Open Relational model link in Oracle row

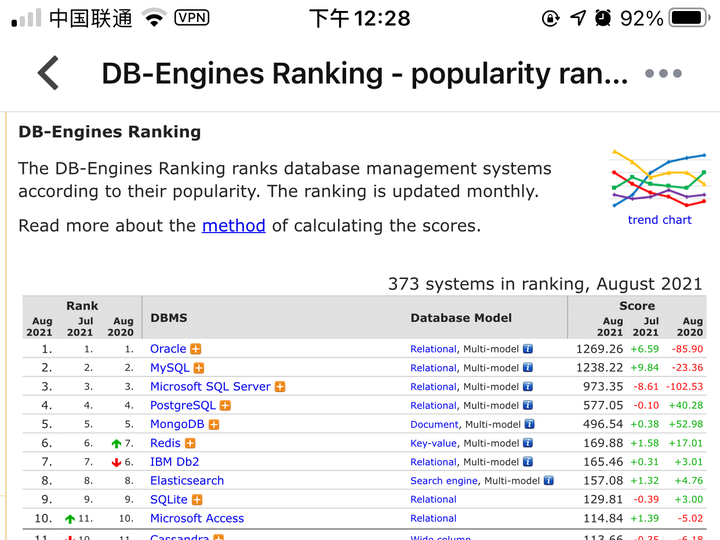(x=433, y=349)
